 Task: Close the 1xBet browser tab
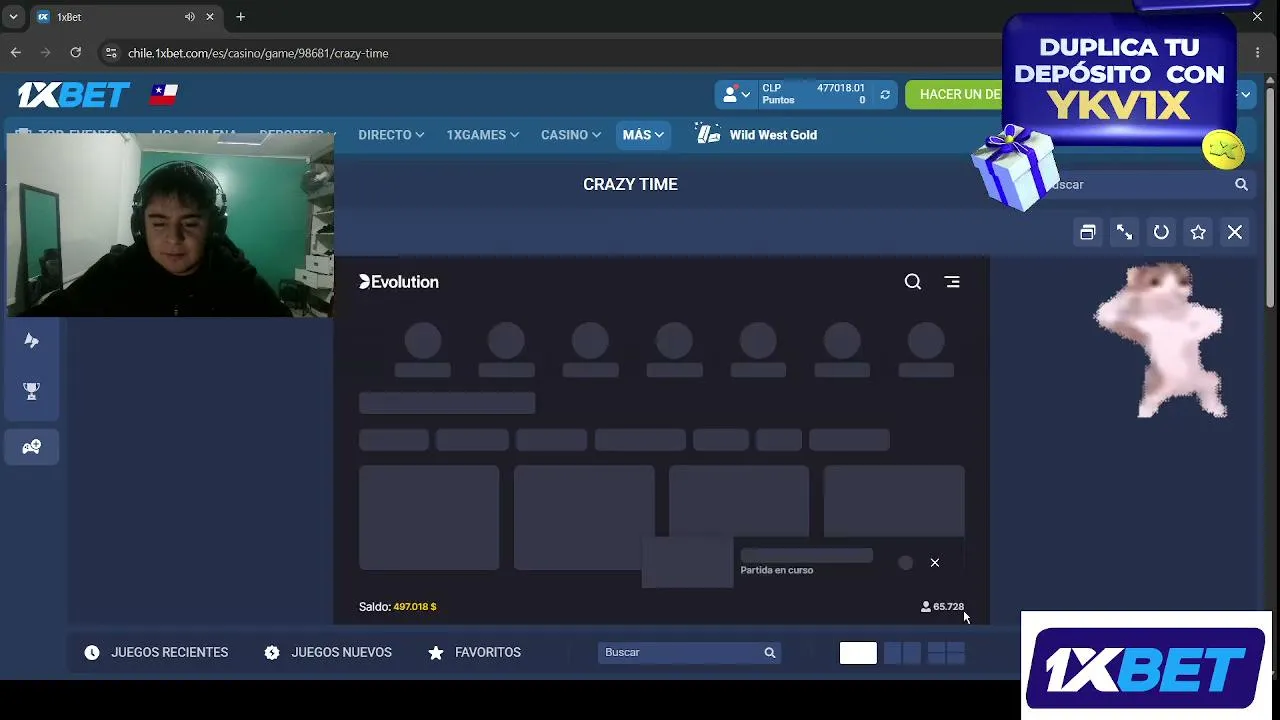click(210, 17)
